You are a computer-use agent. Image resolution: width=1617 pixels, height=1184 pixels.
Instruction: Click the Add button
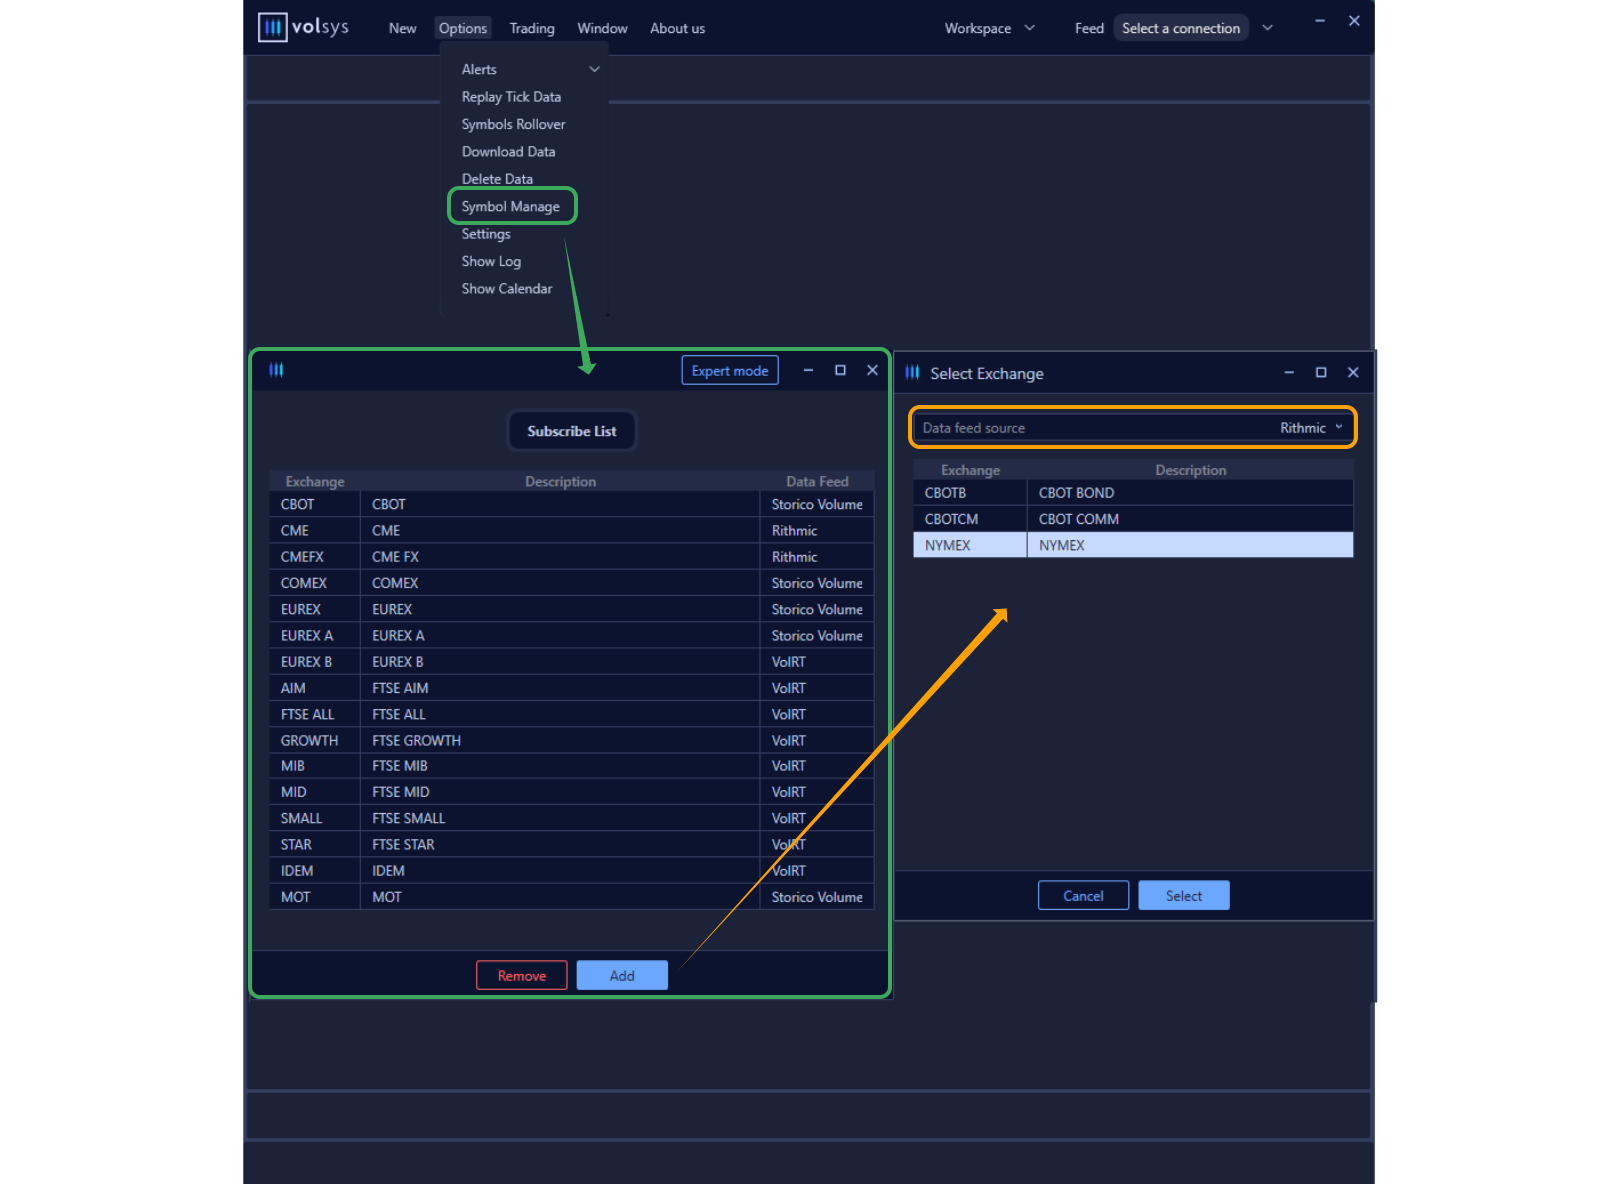pyautogui.click(x=622, y=975)
